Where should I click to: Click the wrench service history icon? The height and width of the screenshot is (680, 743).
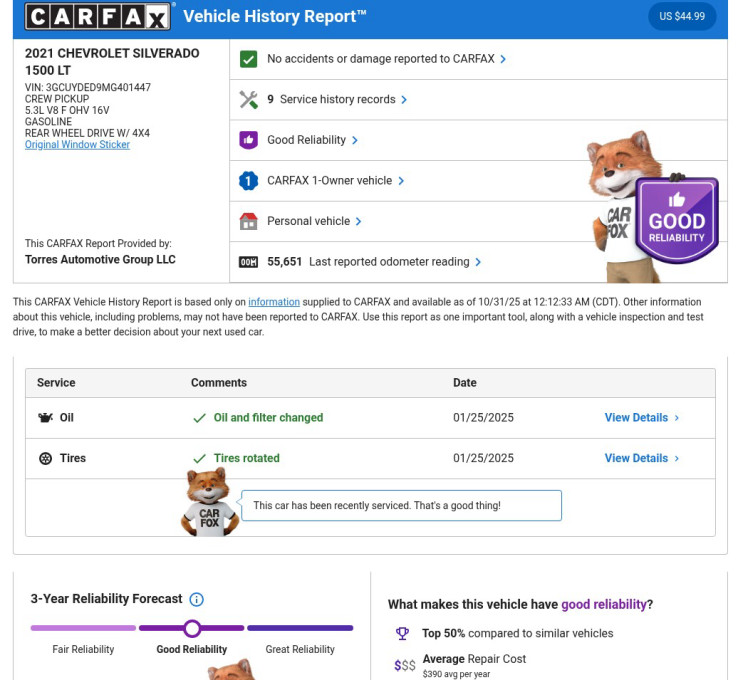pos(249,100)
